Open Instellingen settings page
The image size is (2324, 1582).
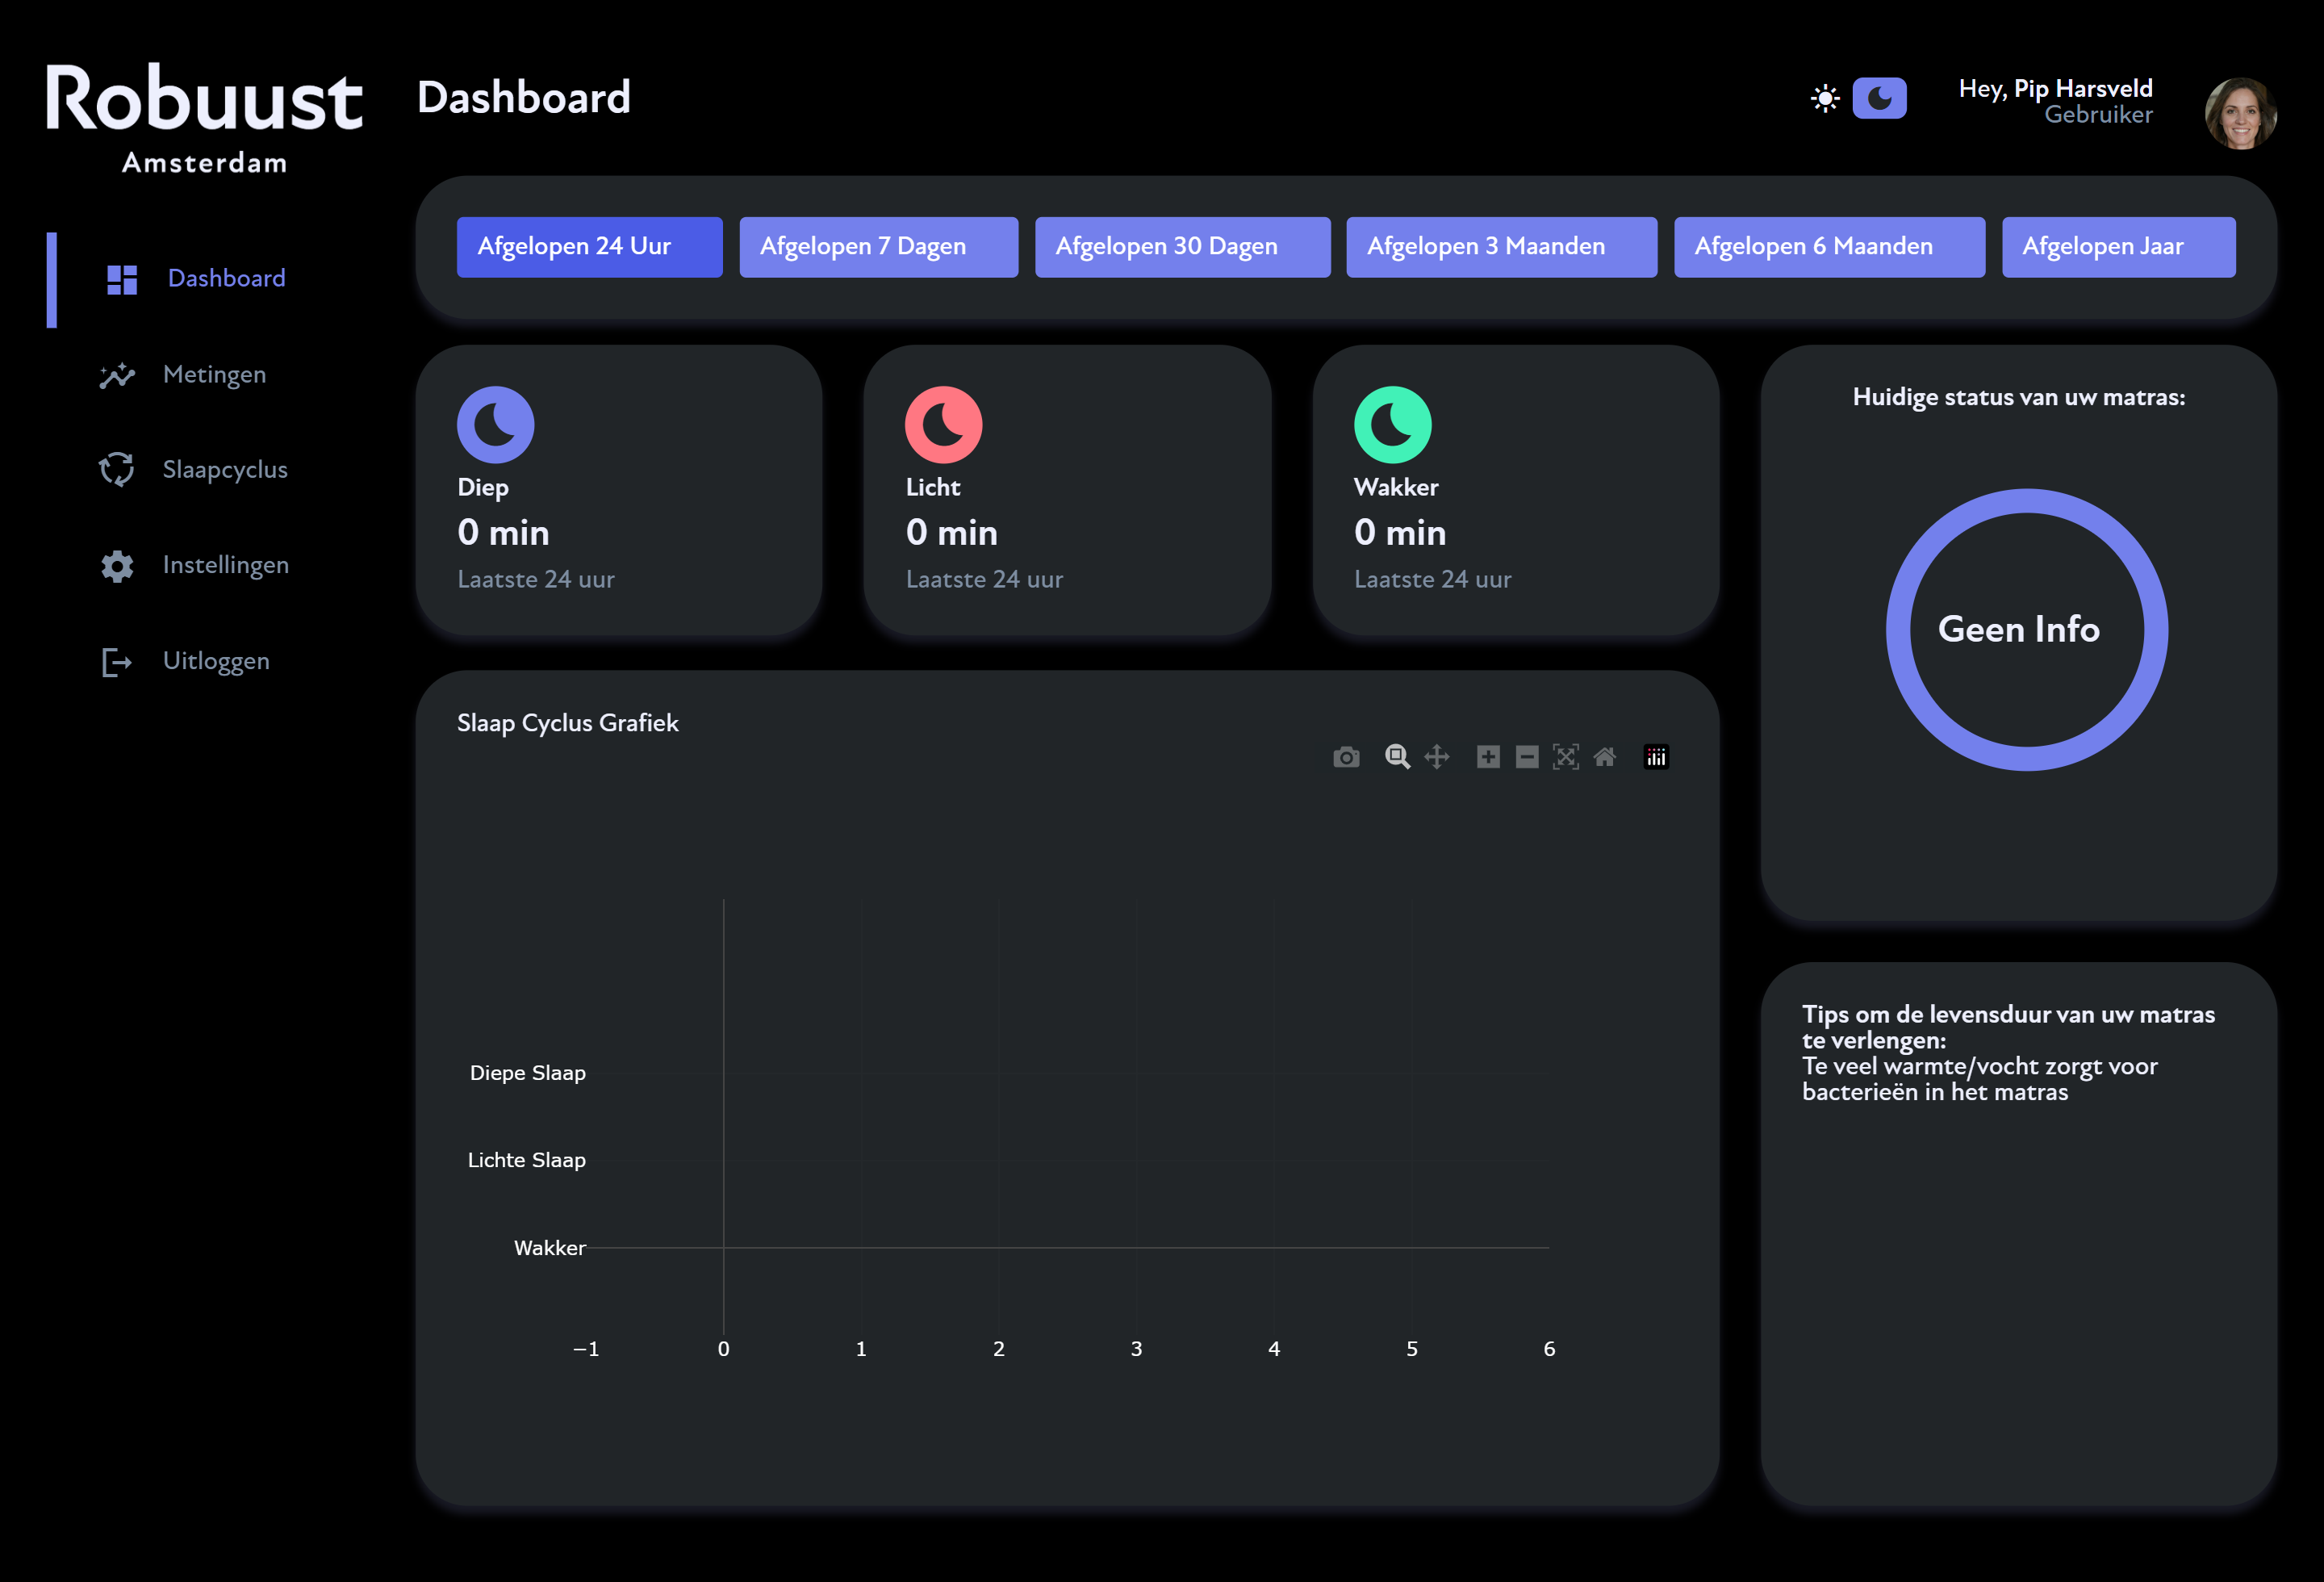point(225,566)
